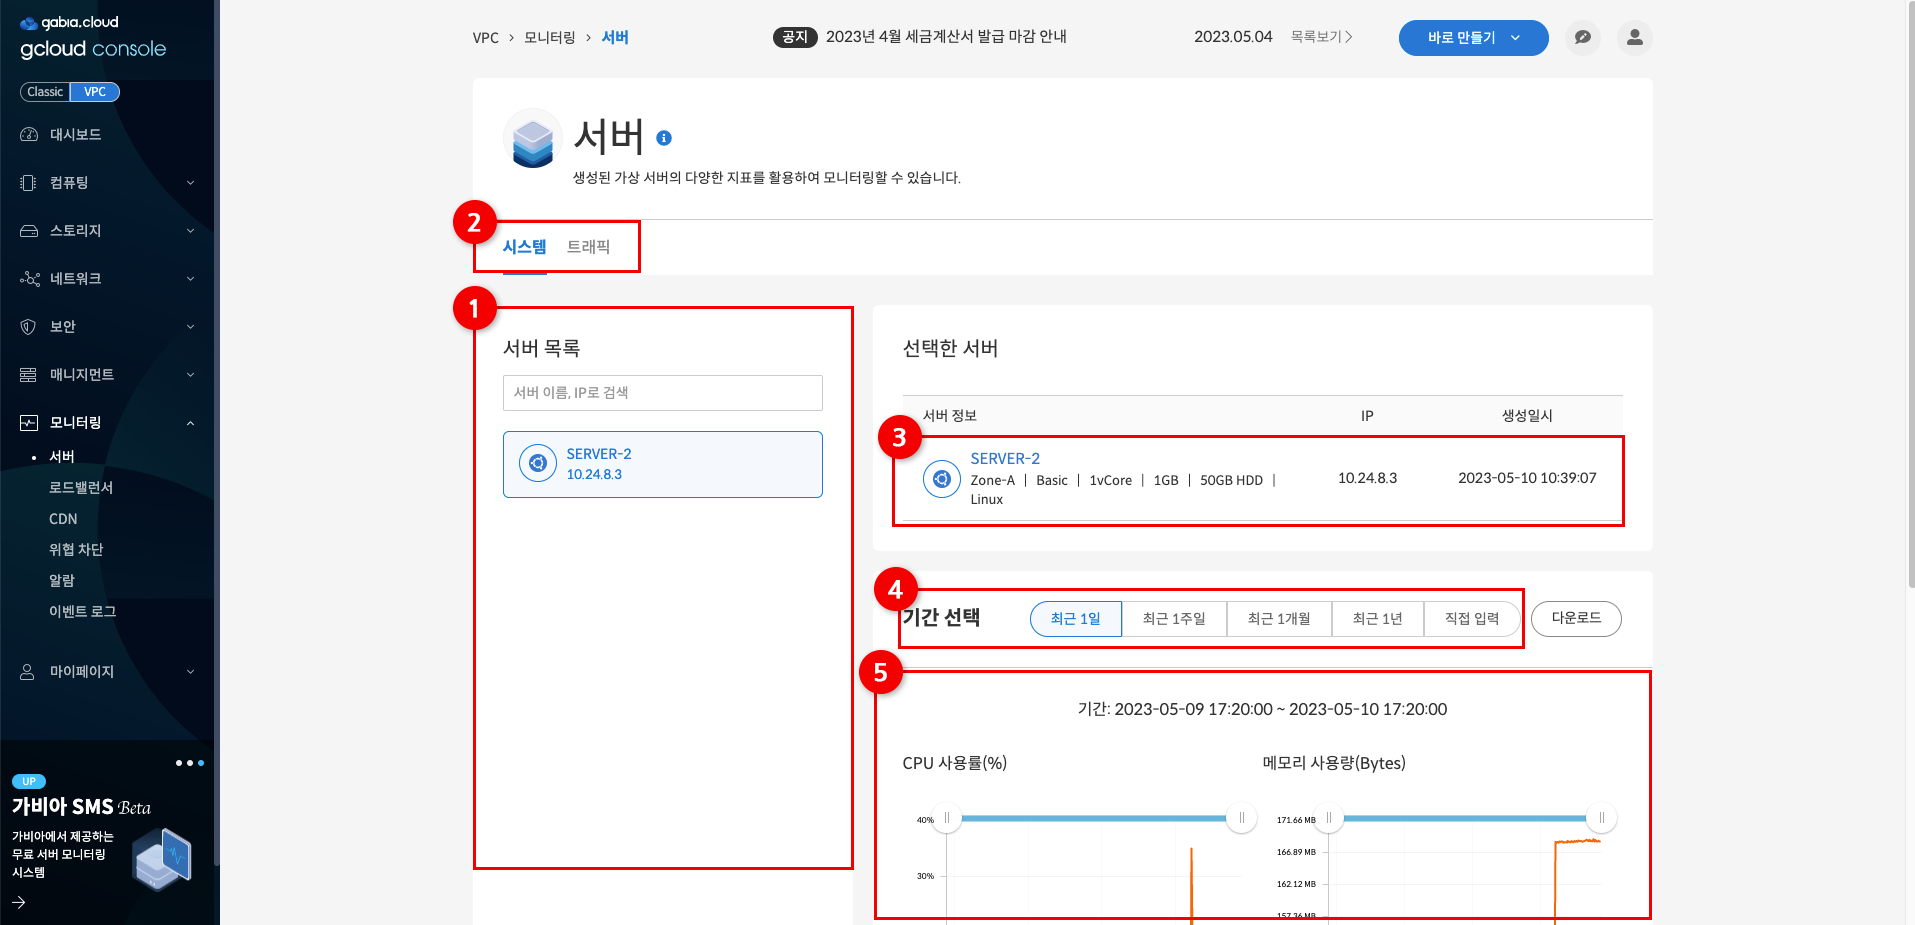Click creation date 2023-05-10 10:39:07

point(1527,478)
